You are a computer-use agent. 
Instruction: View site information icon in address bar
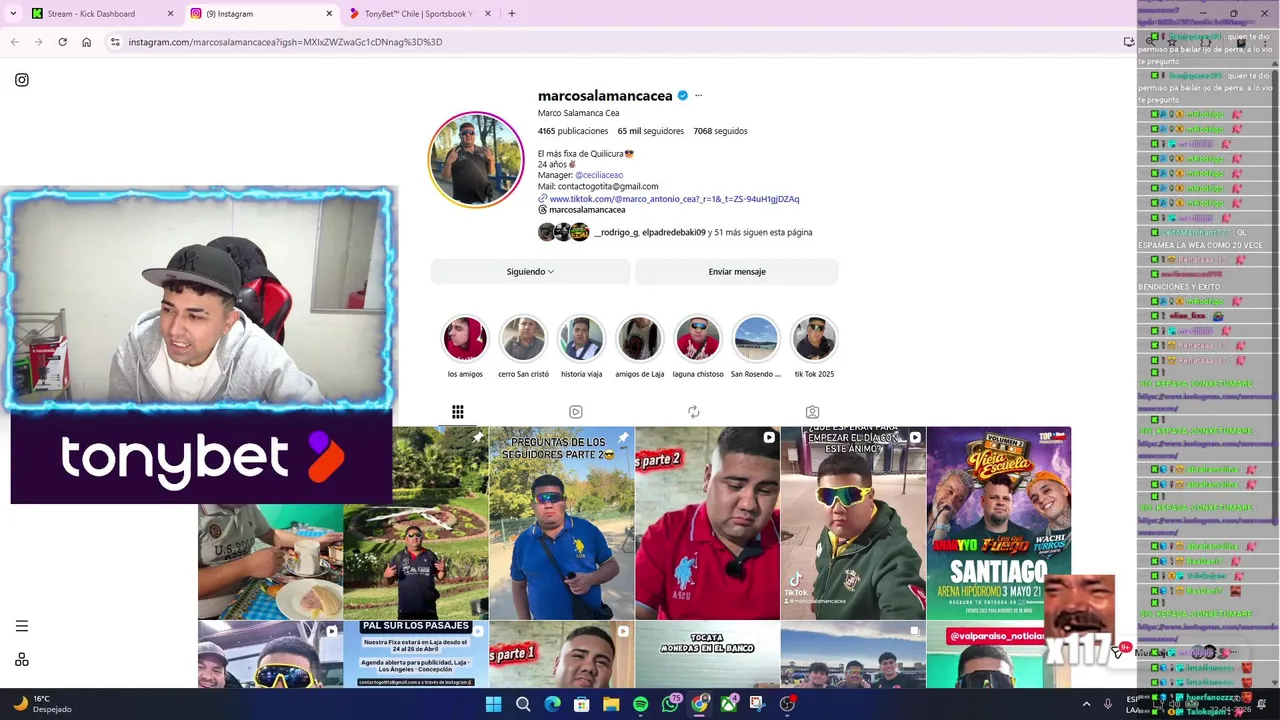(115, 42)
